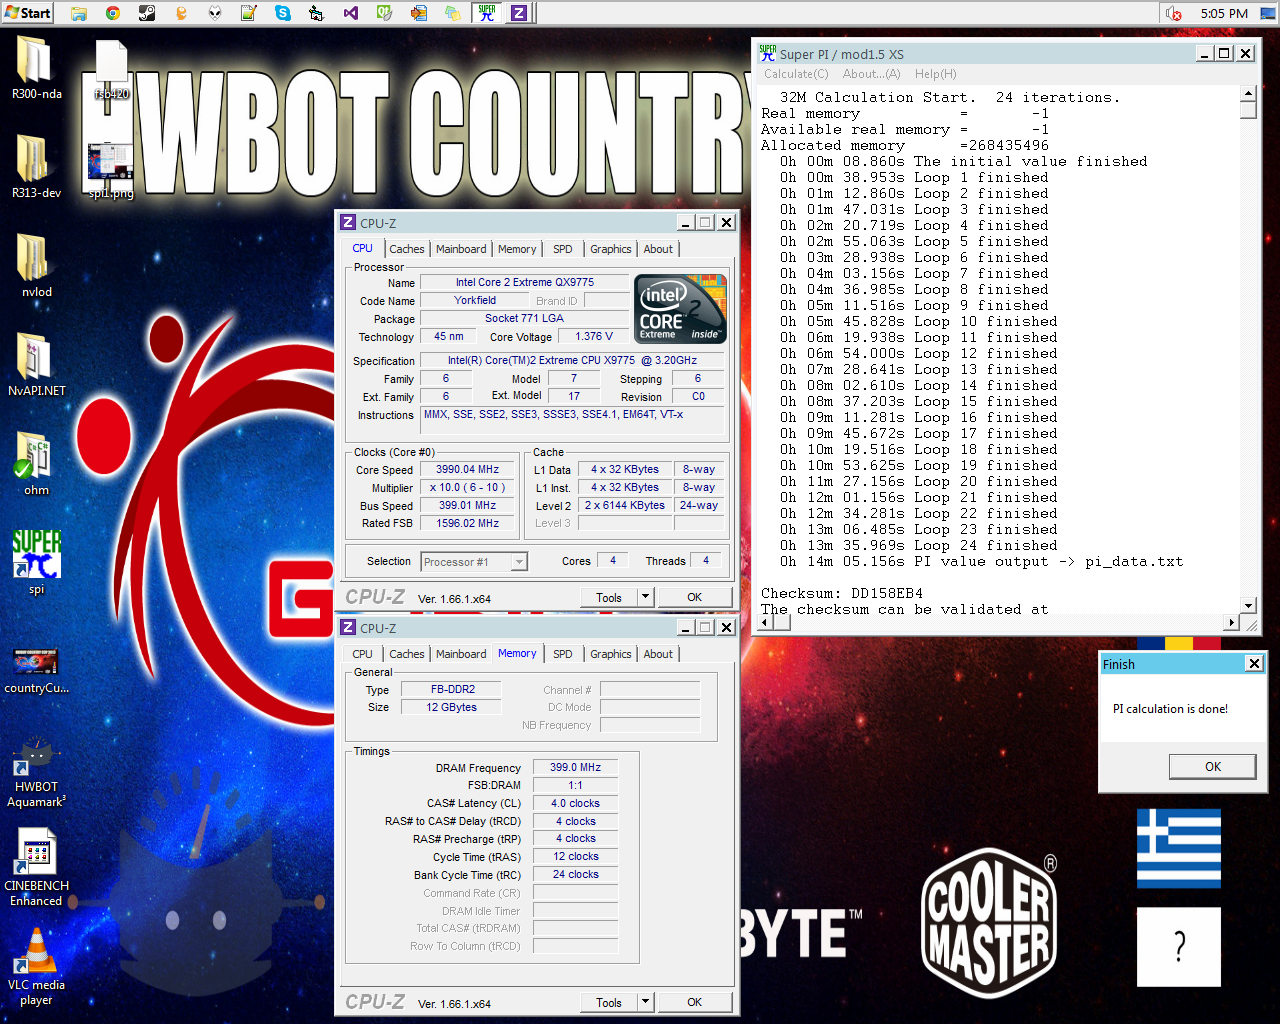The width and height of the screenshot is (1280, 1024).
Task: Click the Core Voltage 1.376 V value
Action: (594, 337)
